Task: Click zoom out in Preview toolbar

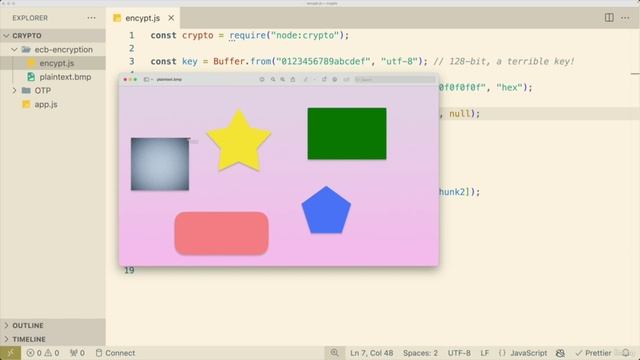Action: pyautogui.click(x=273, y=80)
